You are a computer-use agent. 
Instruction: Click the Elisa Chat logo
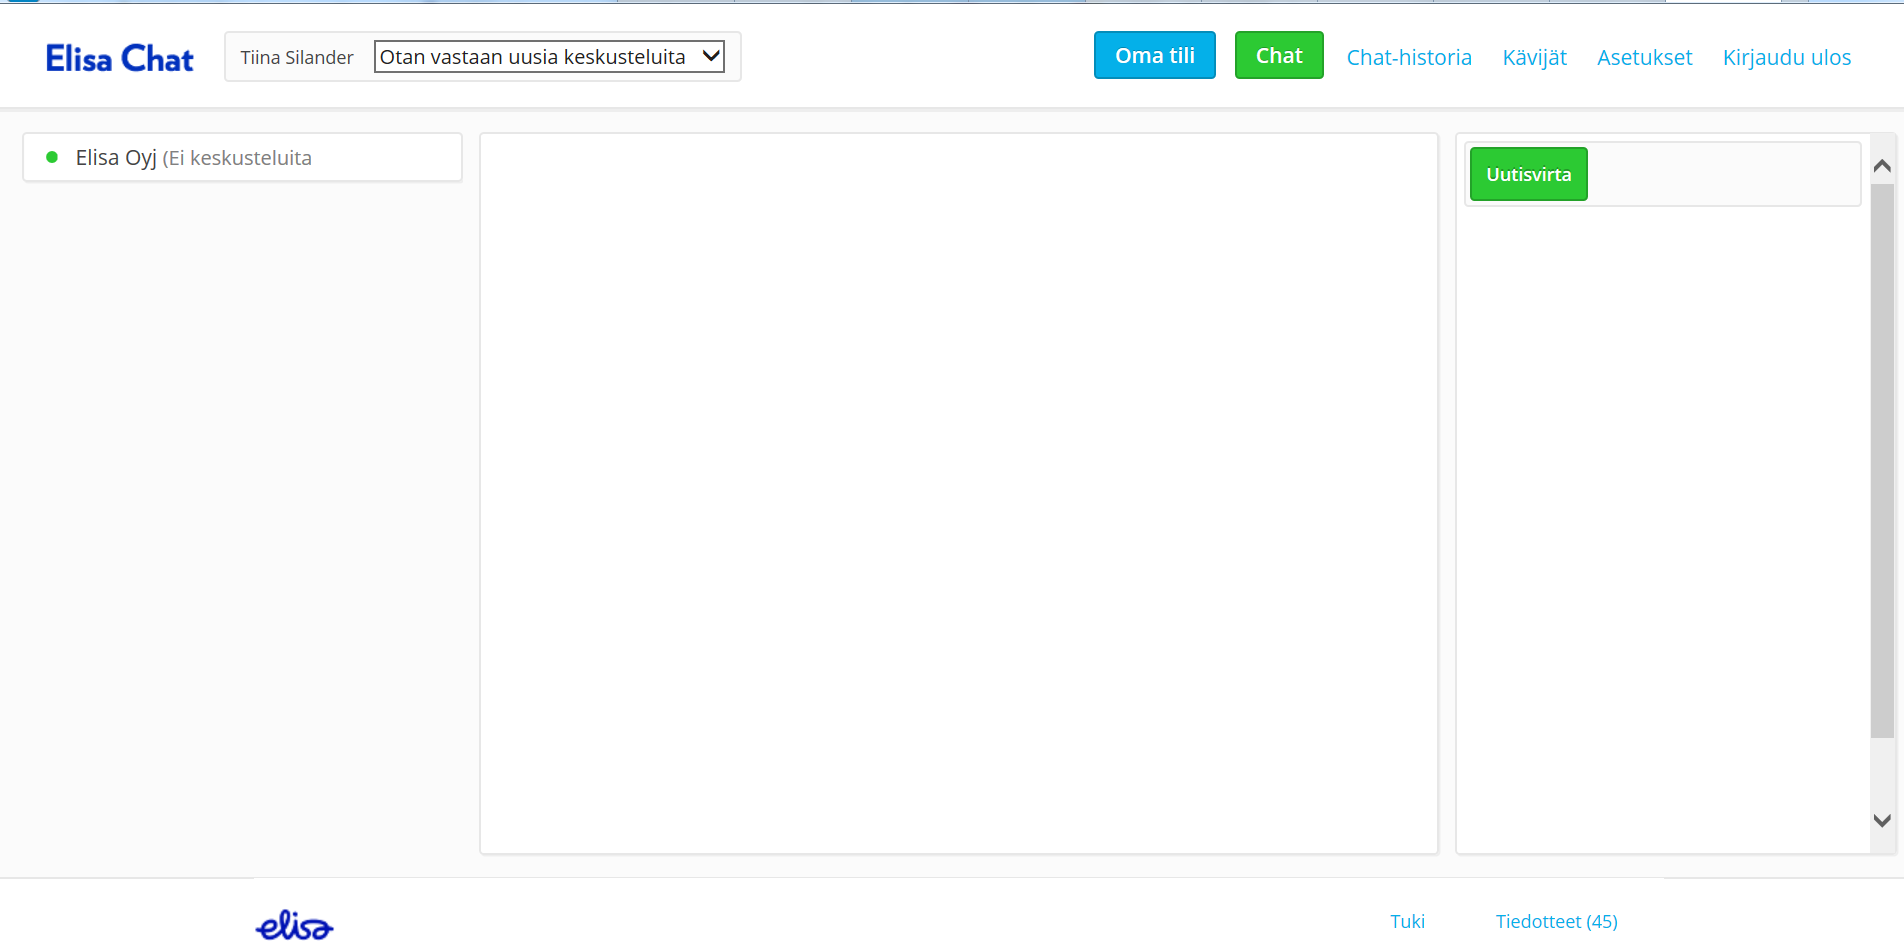120,58
